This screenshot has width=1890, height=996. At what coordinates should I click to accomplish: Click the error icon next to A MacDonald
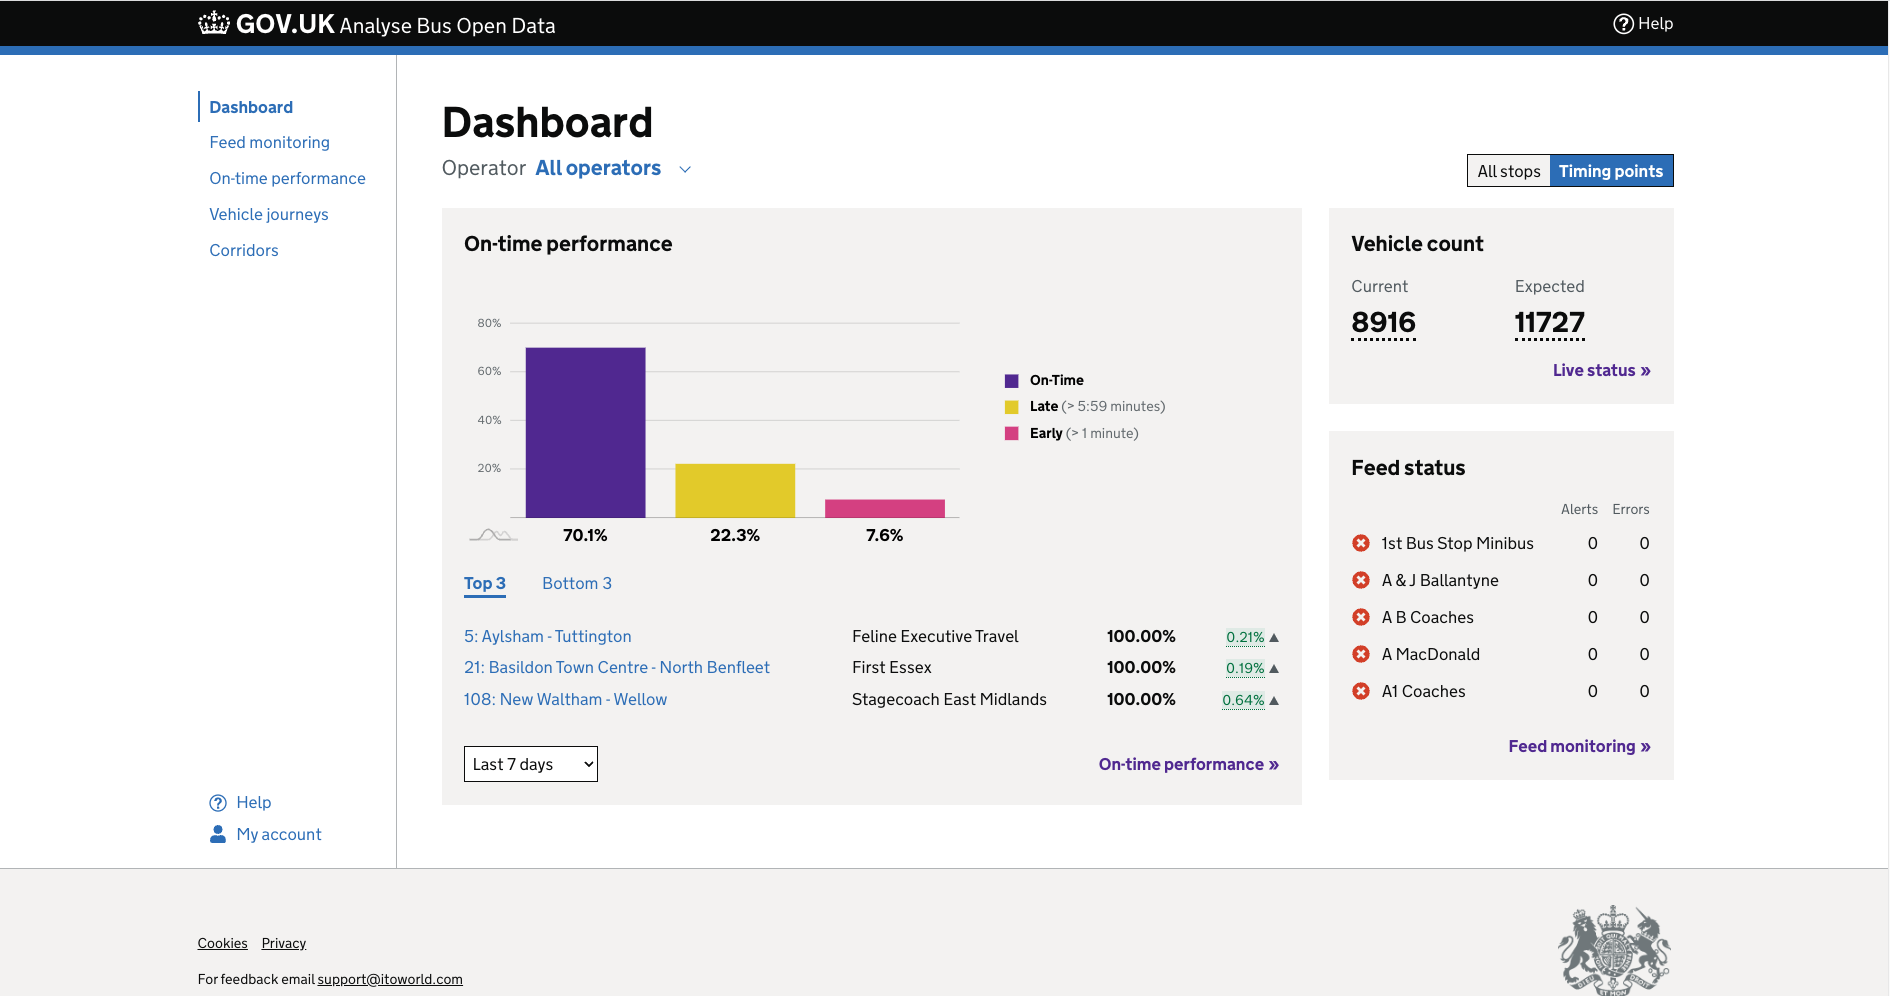click(1360, 654)
